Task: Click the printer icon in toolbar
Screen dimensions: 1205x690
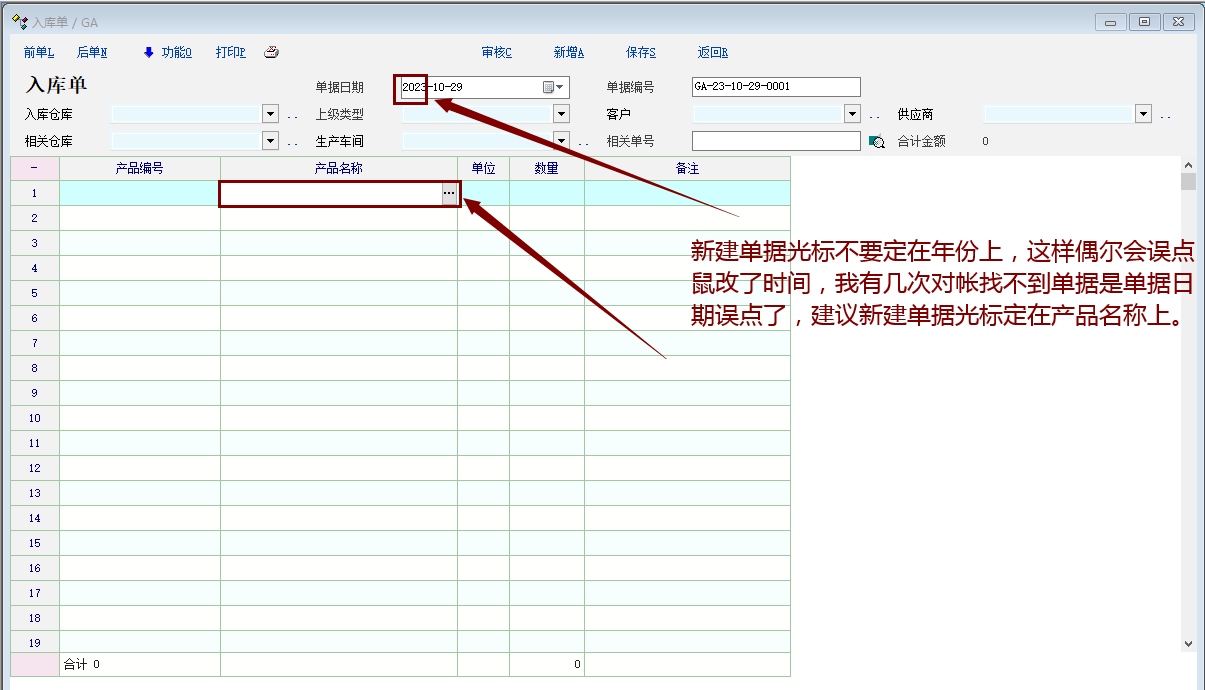Action: coord(271,53)
